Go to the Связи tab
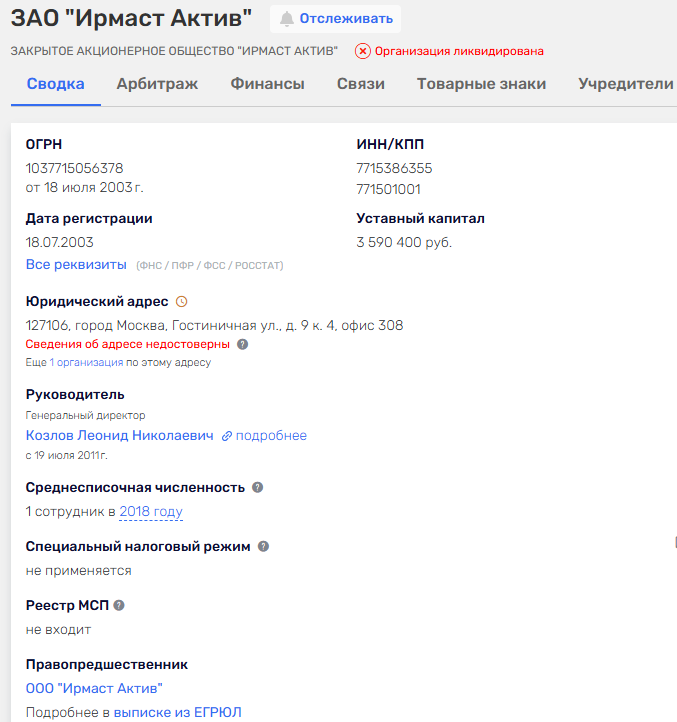This screenshot has height=722, width=677. click(361, 84)
